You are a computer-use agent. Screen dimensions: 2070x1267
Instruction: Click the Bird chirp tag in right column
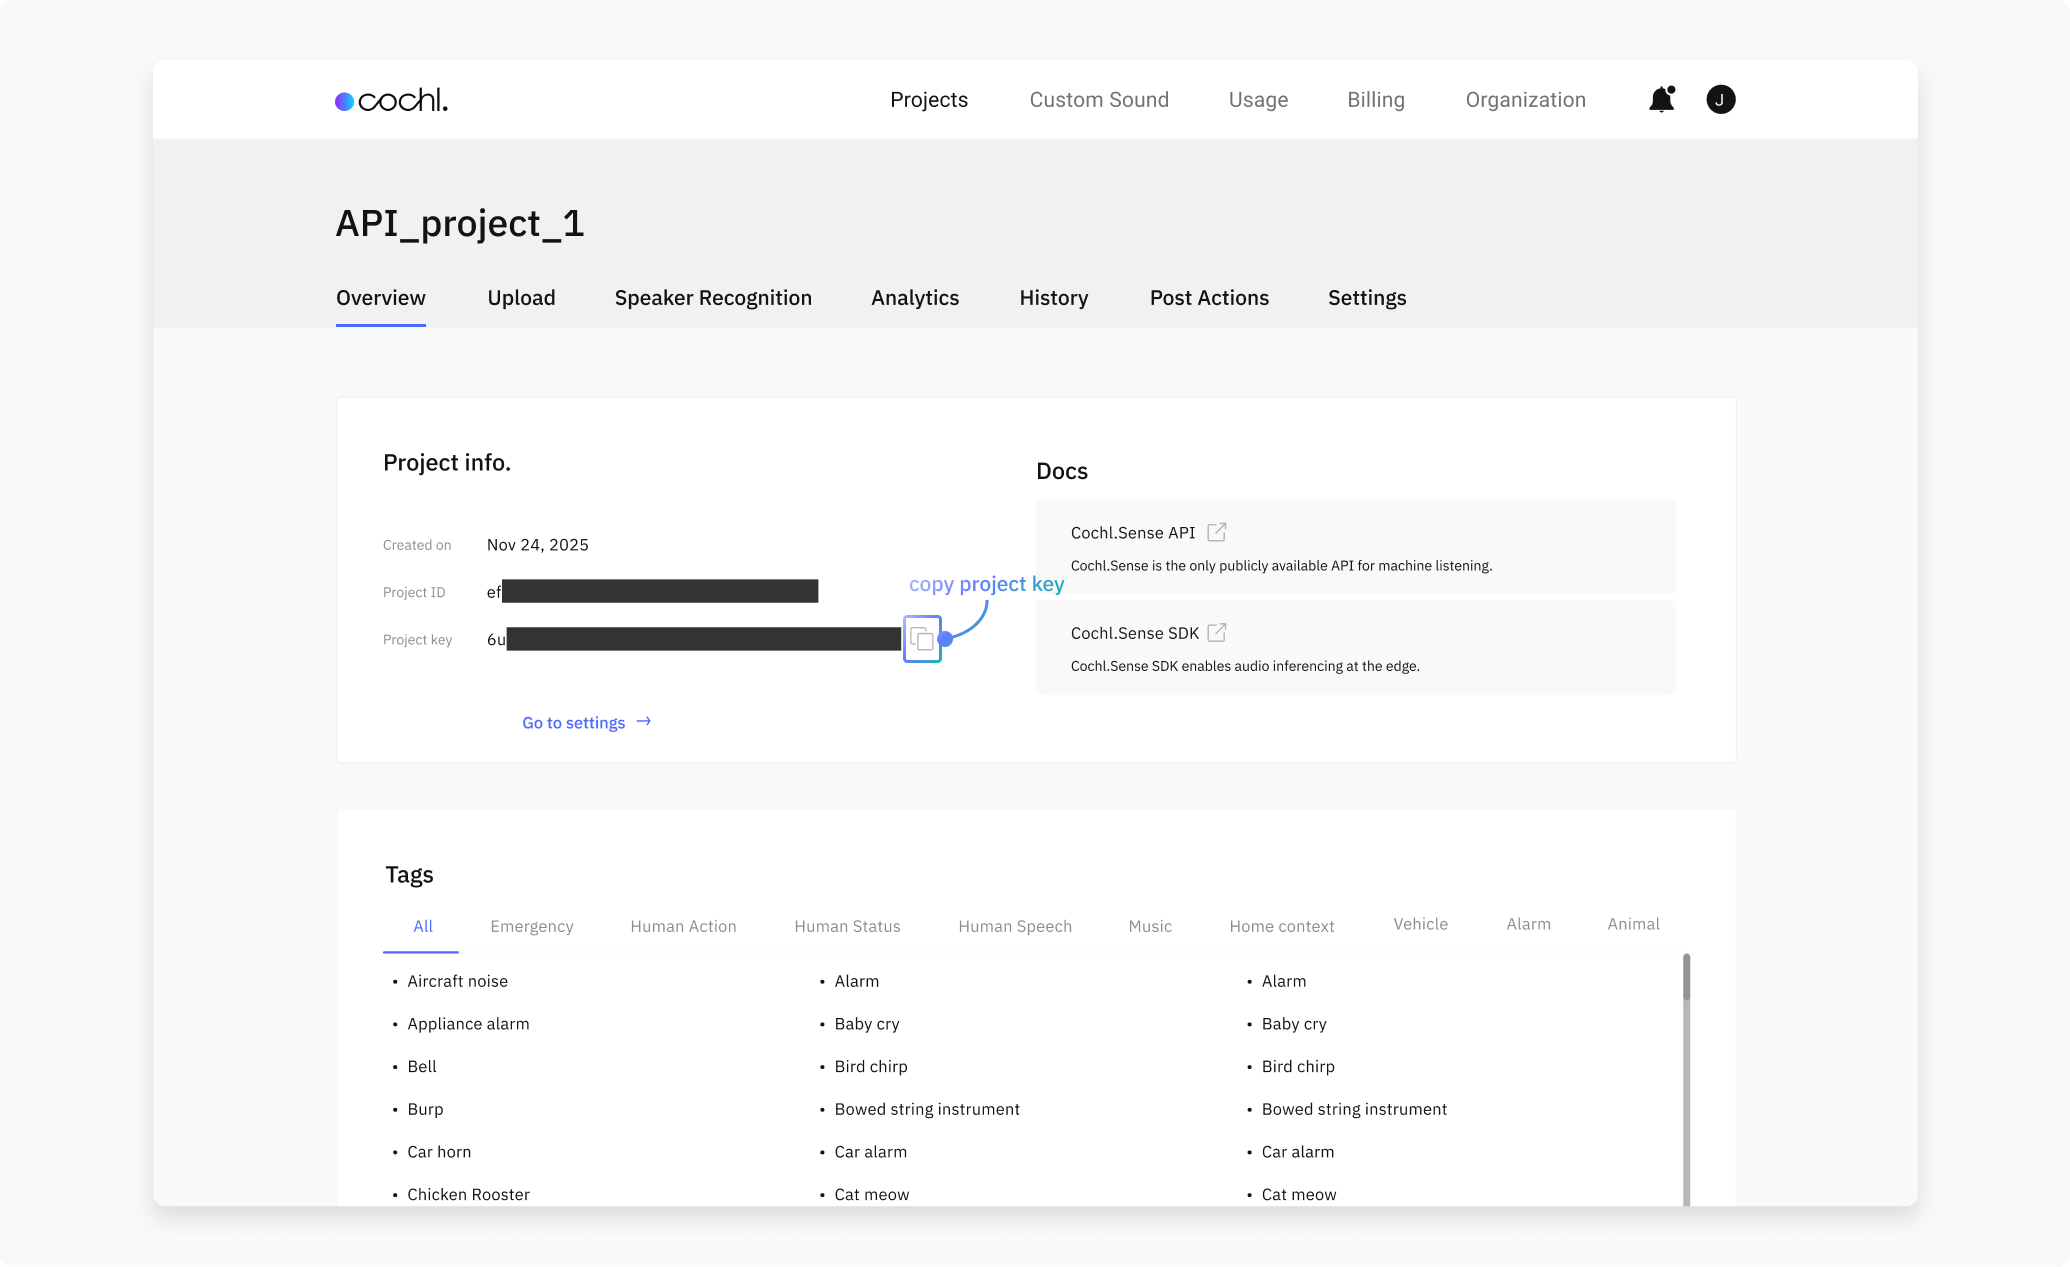tap(1298, 1066)
